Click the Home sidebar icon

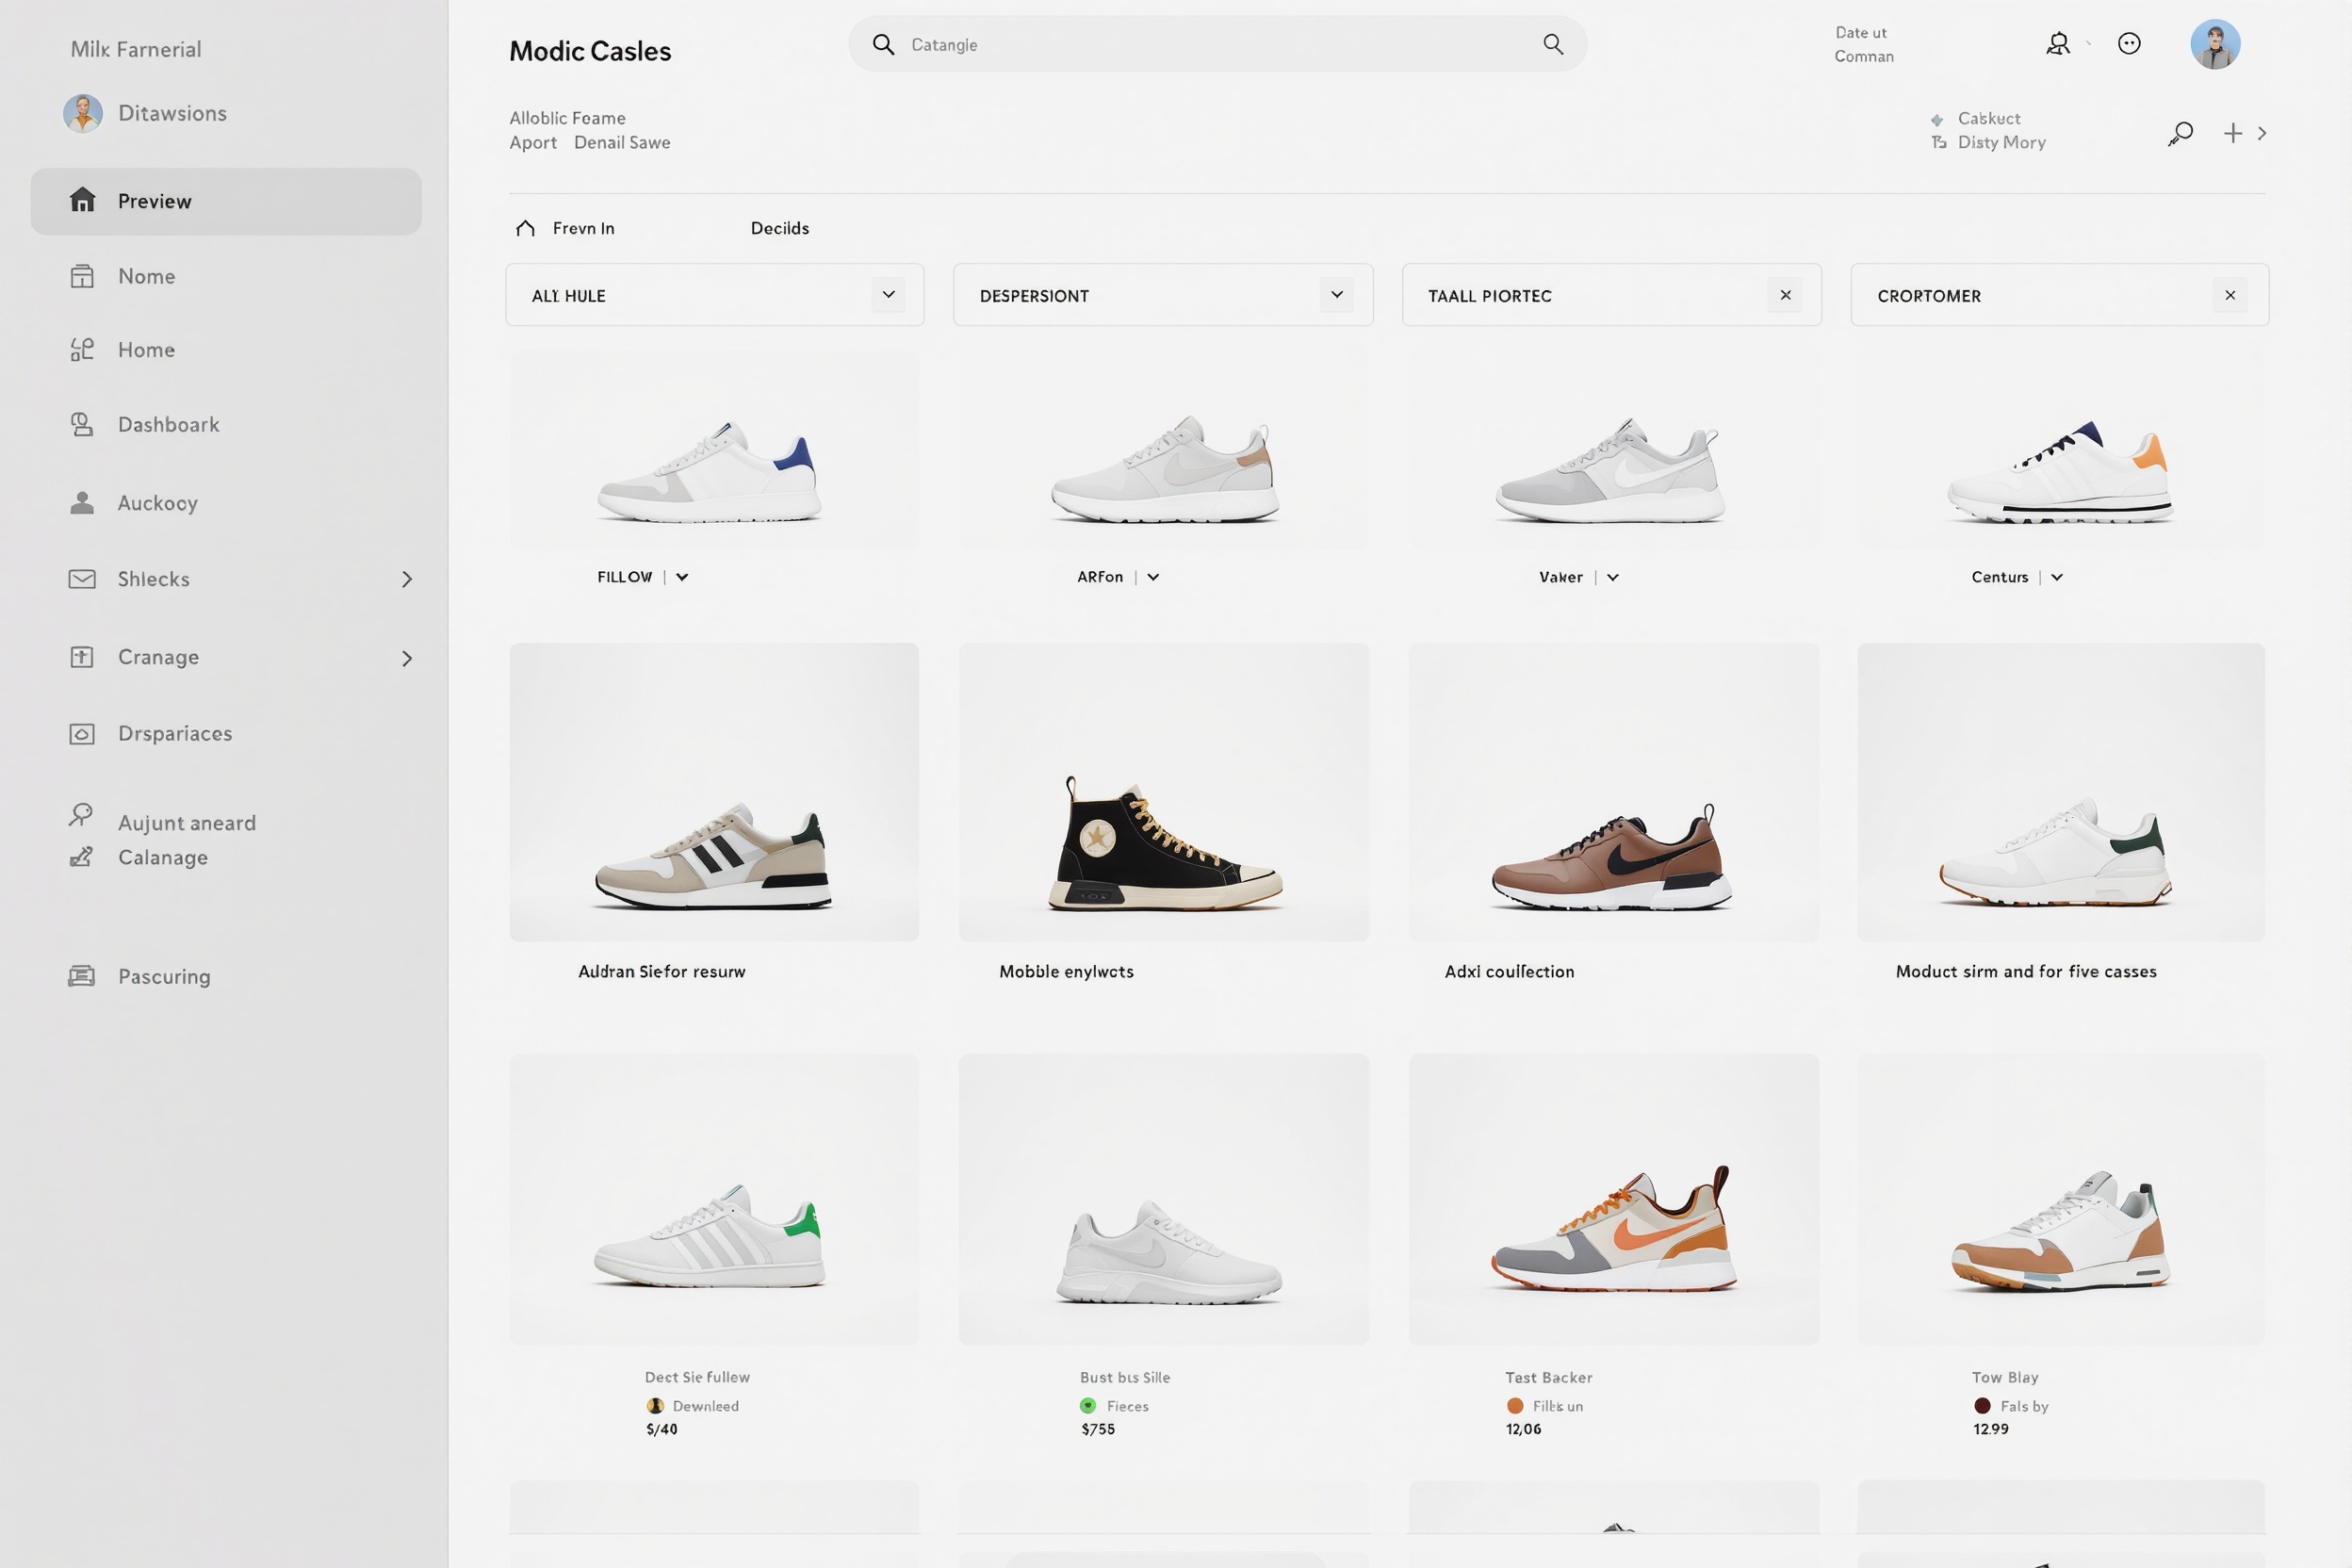click(82, 350)
